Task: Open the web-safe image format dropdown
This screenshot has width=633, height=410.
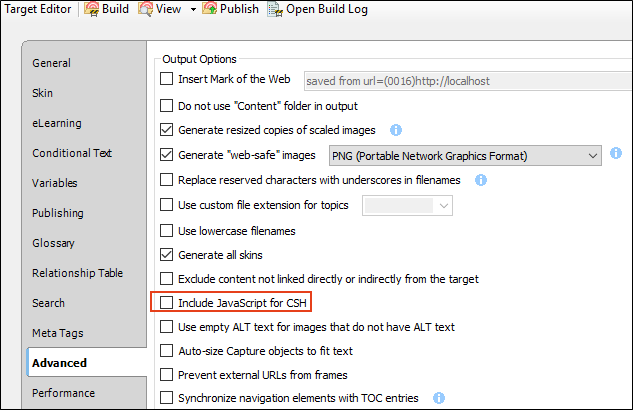Action: point(465,156)
